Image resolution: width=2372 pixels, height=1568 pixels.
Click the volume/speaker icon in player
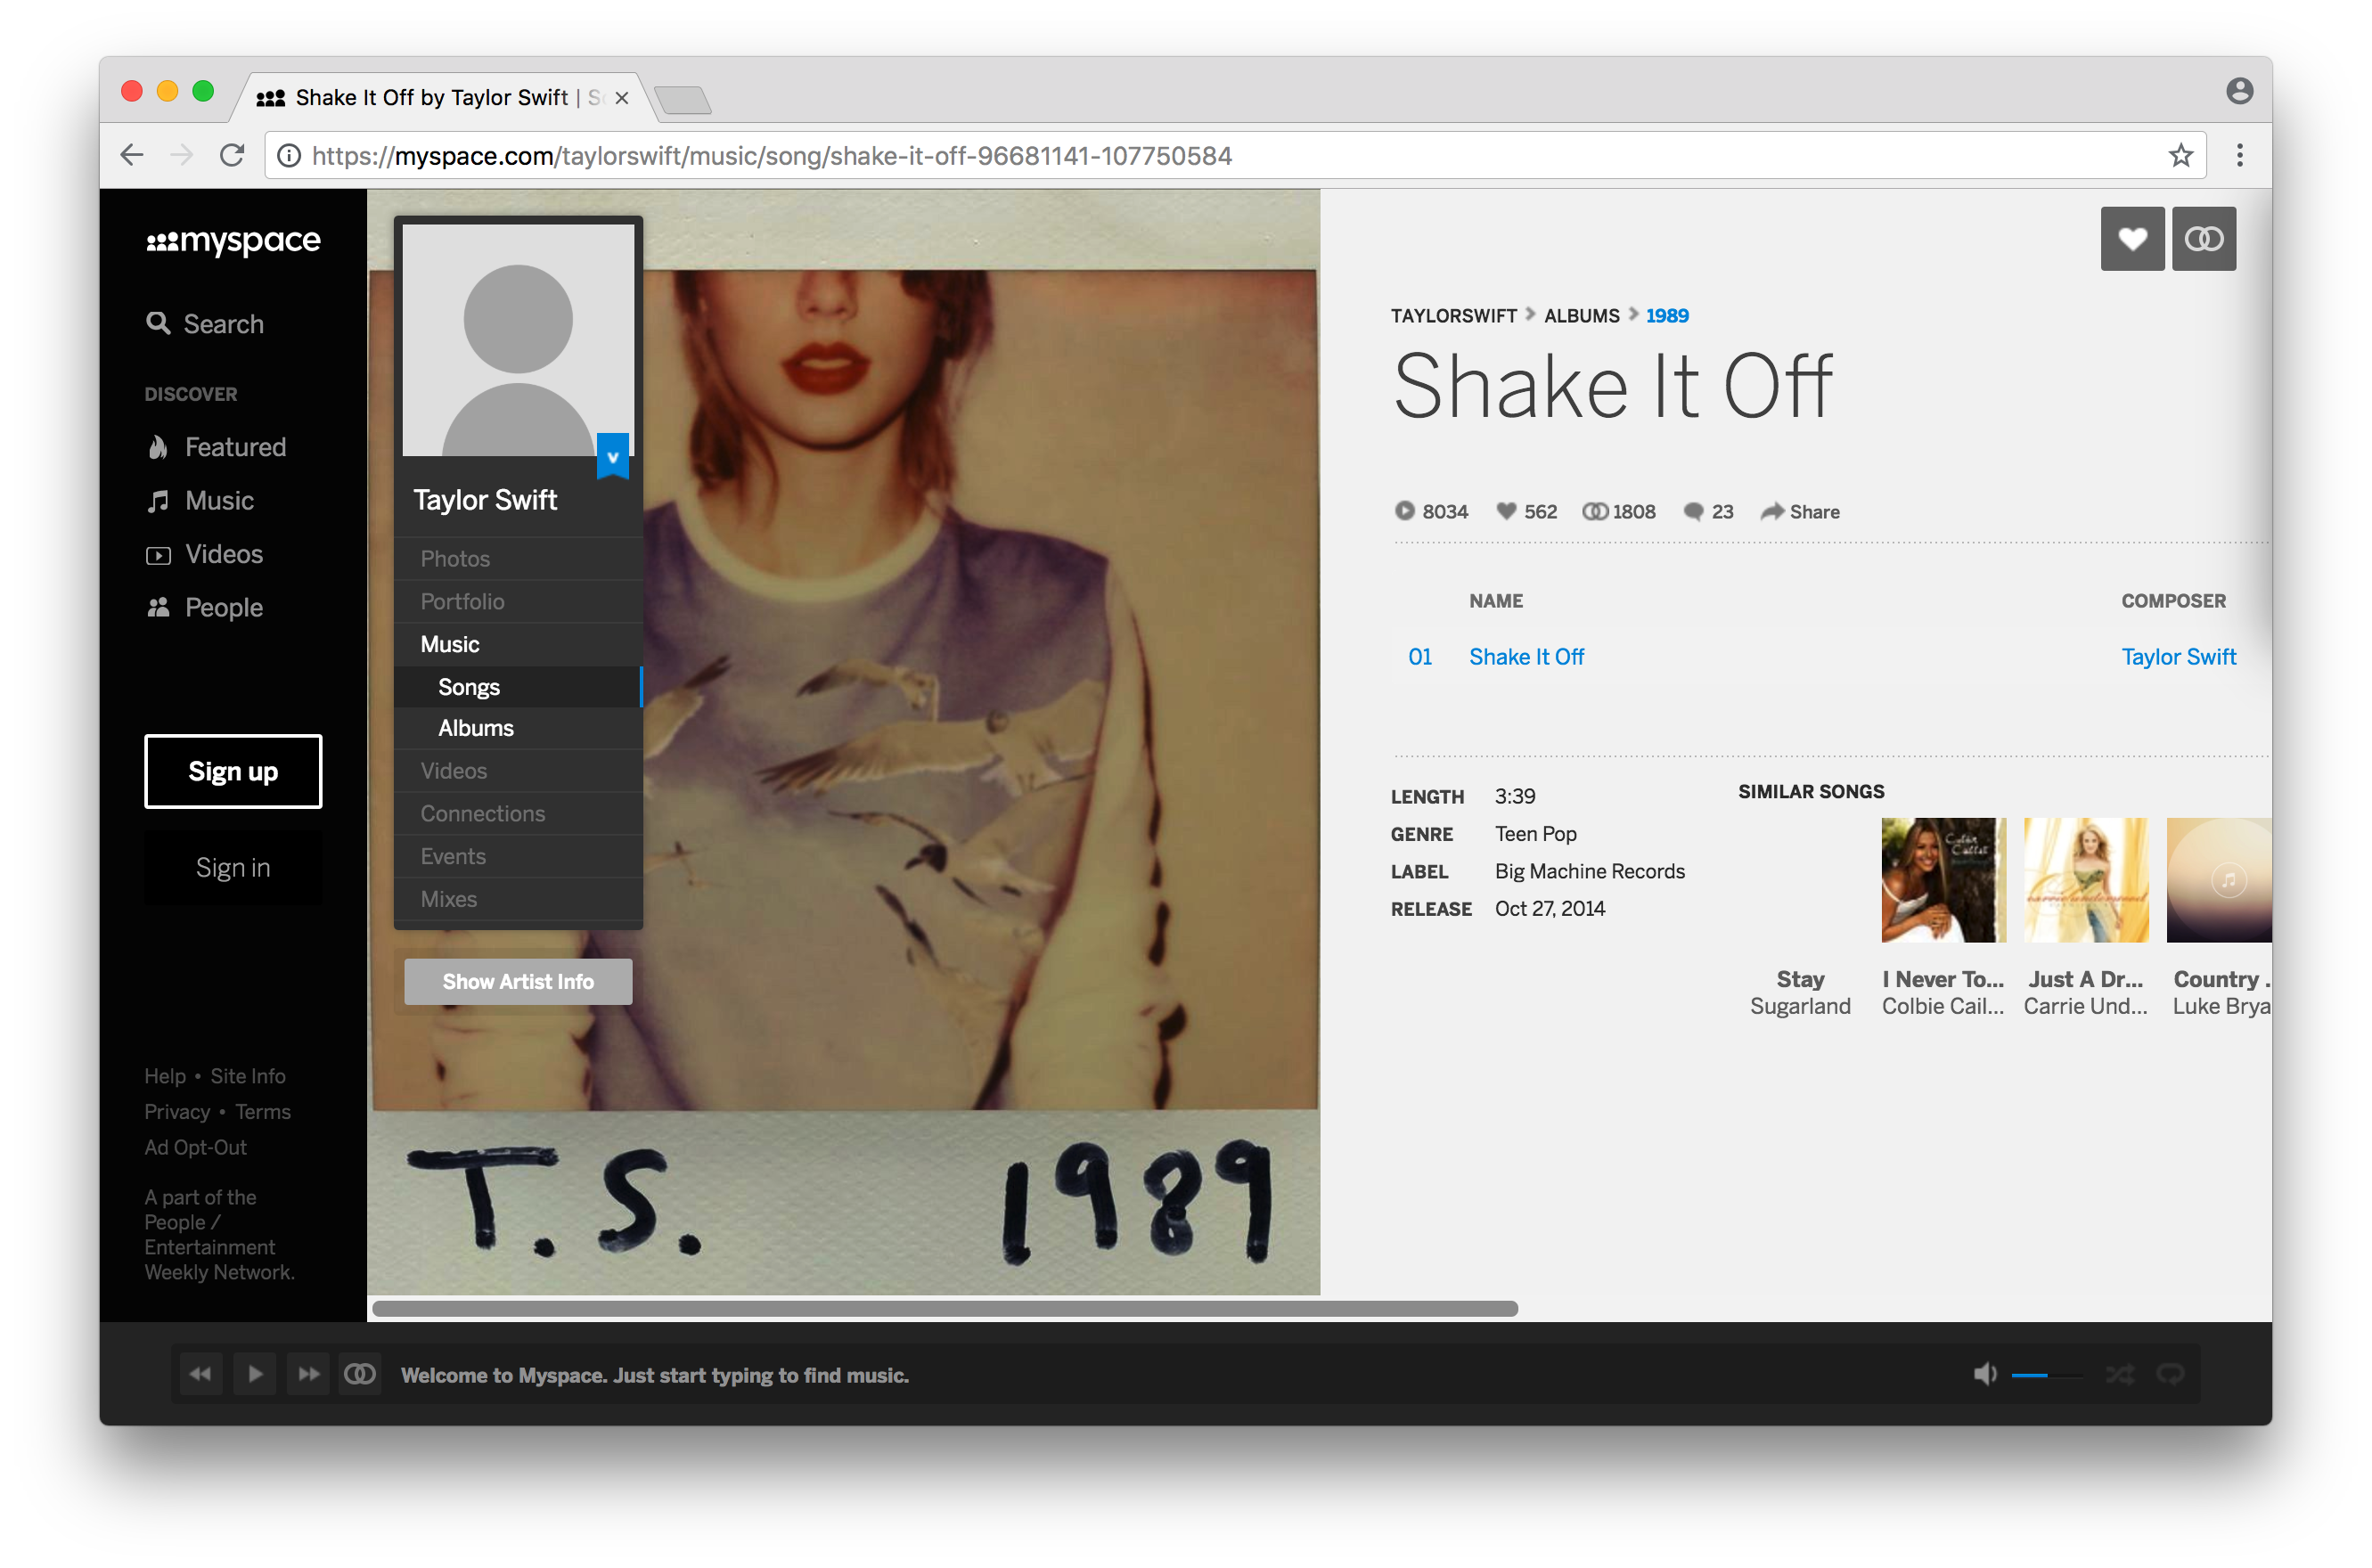pos(1985,1376)
